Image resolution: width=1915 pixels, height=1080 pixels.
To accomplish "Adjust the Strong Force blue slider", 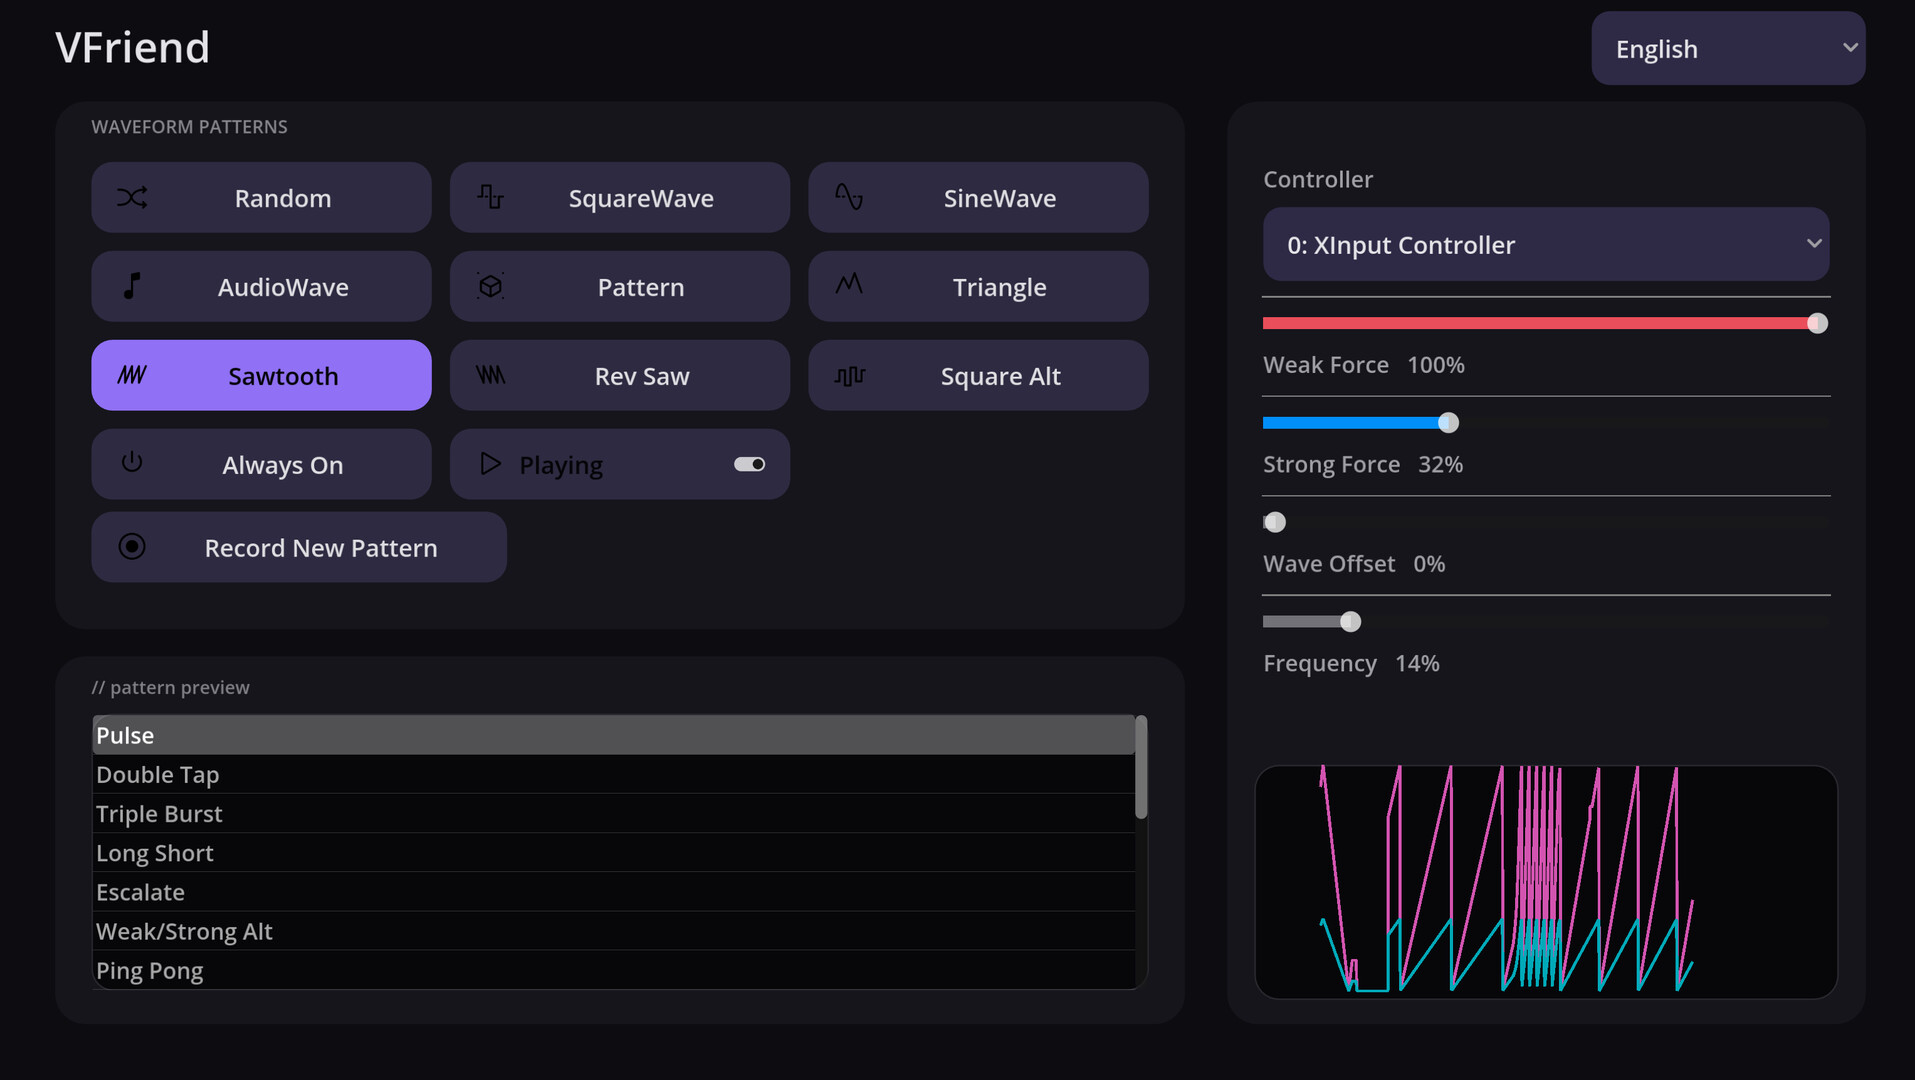I will [x=1546, y=423].
